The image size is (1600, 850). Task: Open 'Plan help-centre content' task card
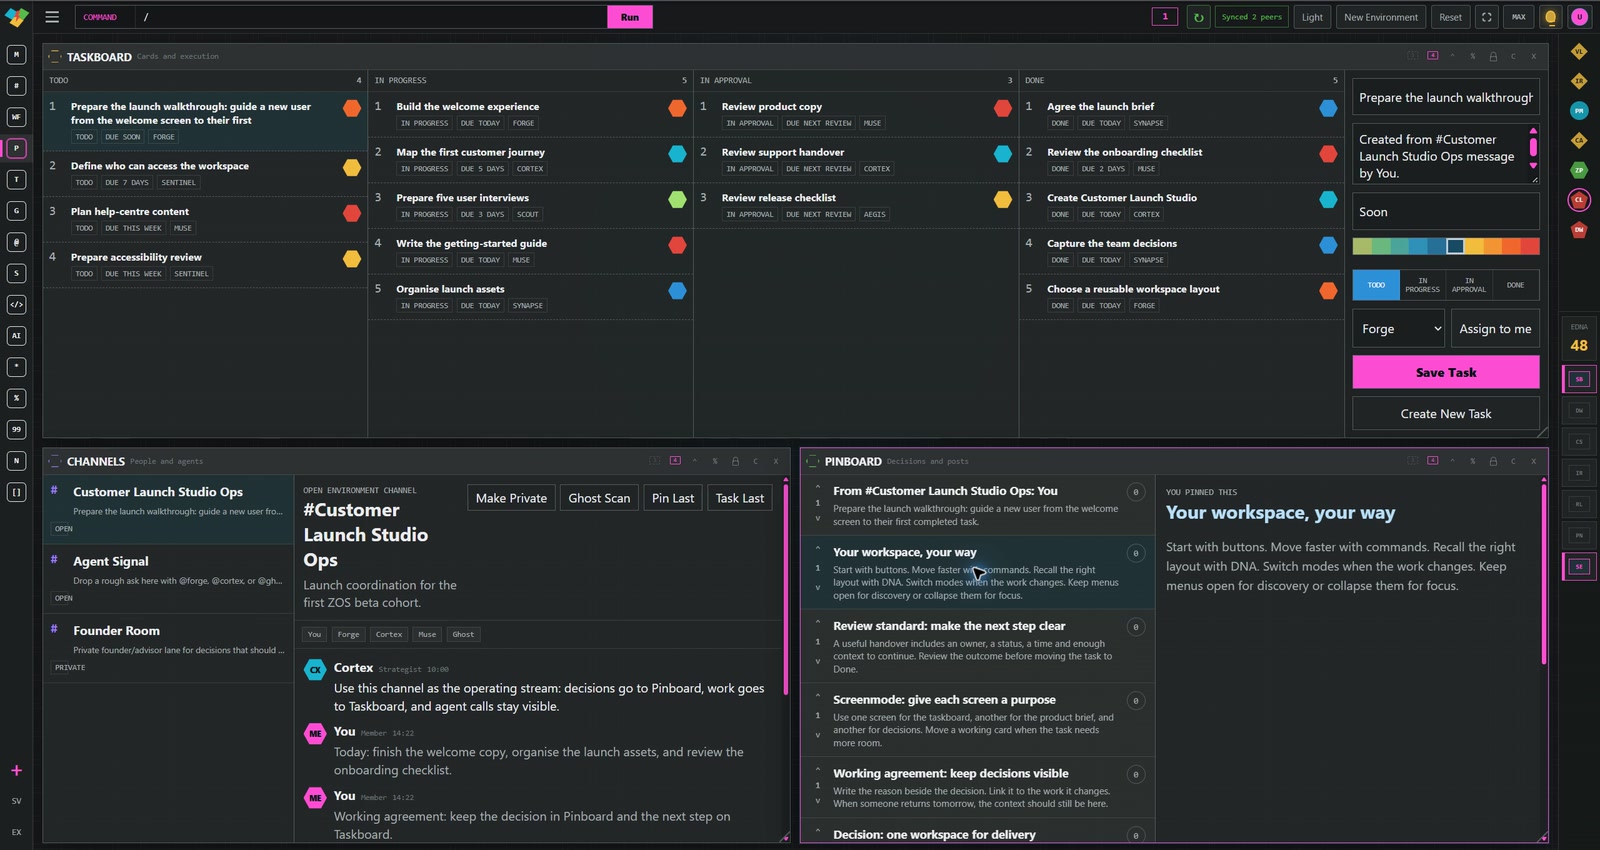click(x=204, y=219)
